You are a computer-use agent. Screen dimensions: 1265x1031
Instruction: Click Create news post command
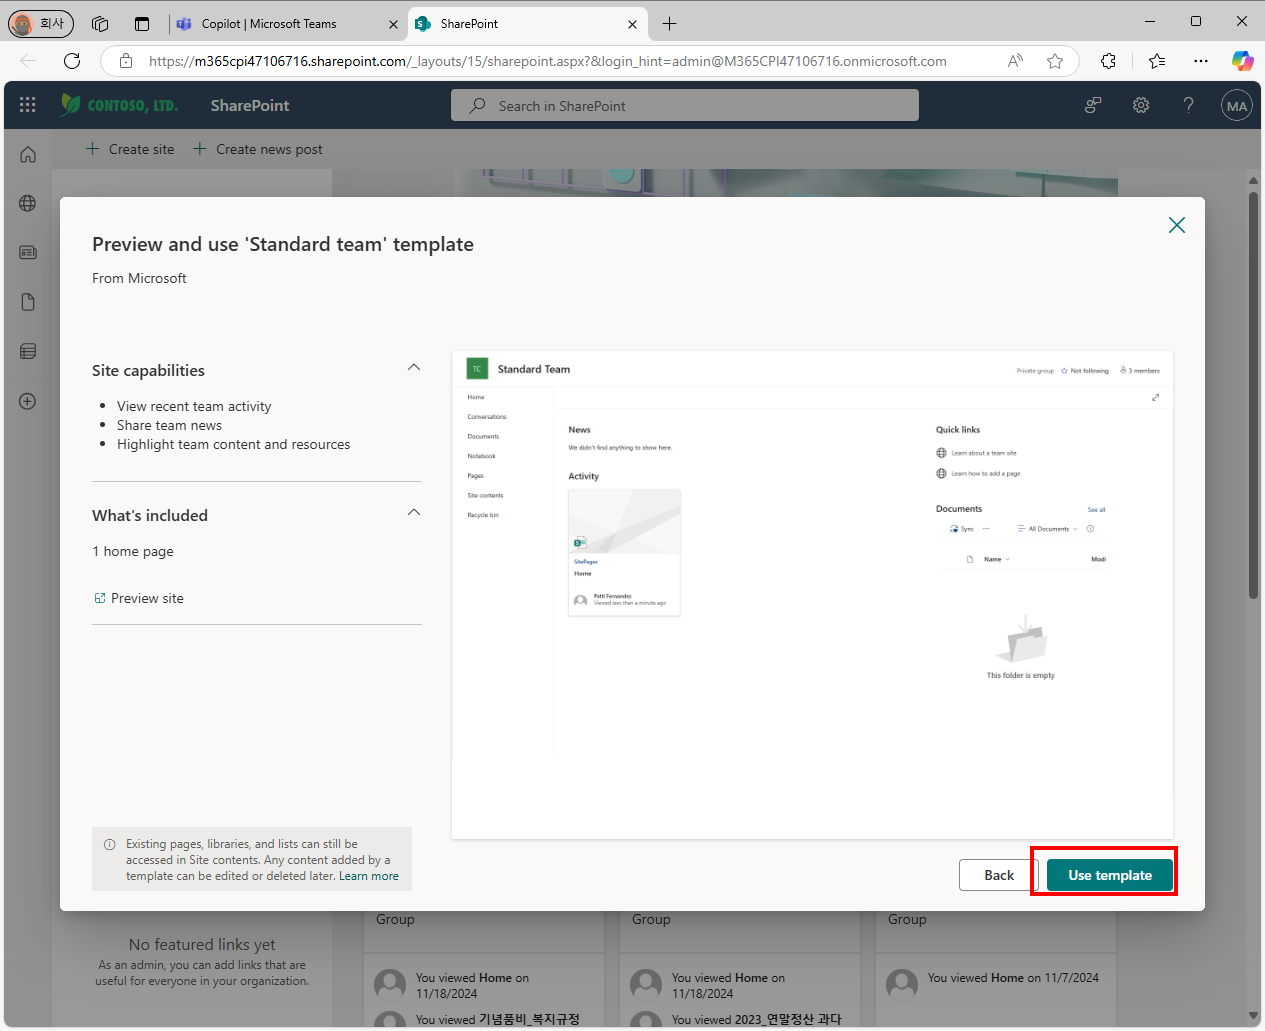(258, 149)
